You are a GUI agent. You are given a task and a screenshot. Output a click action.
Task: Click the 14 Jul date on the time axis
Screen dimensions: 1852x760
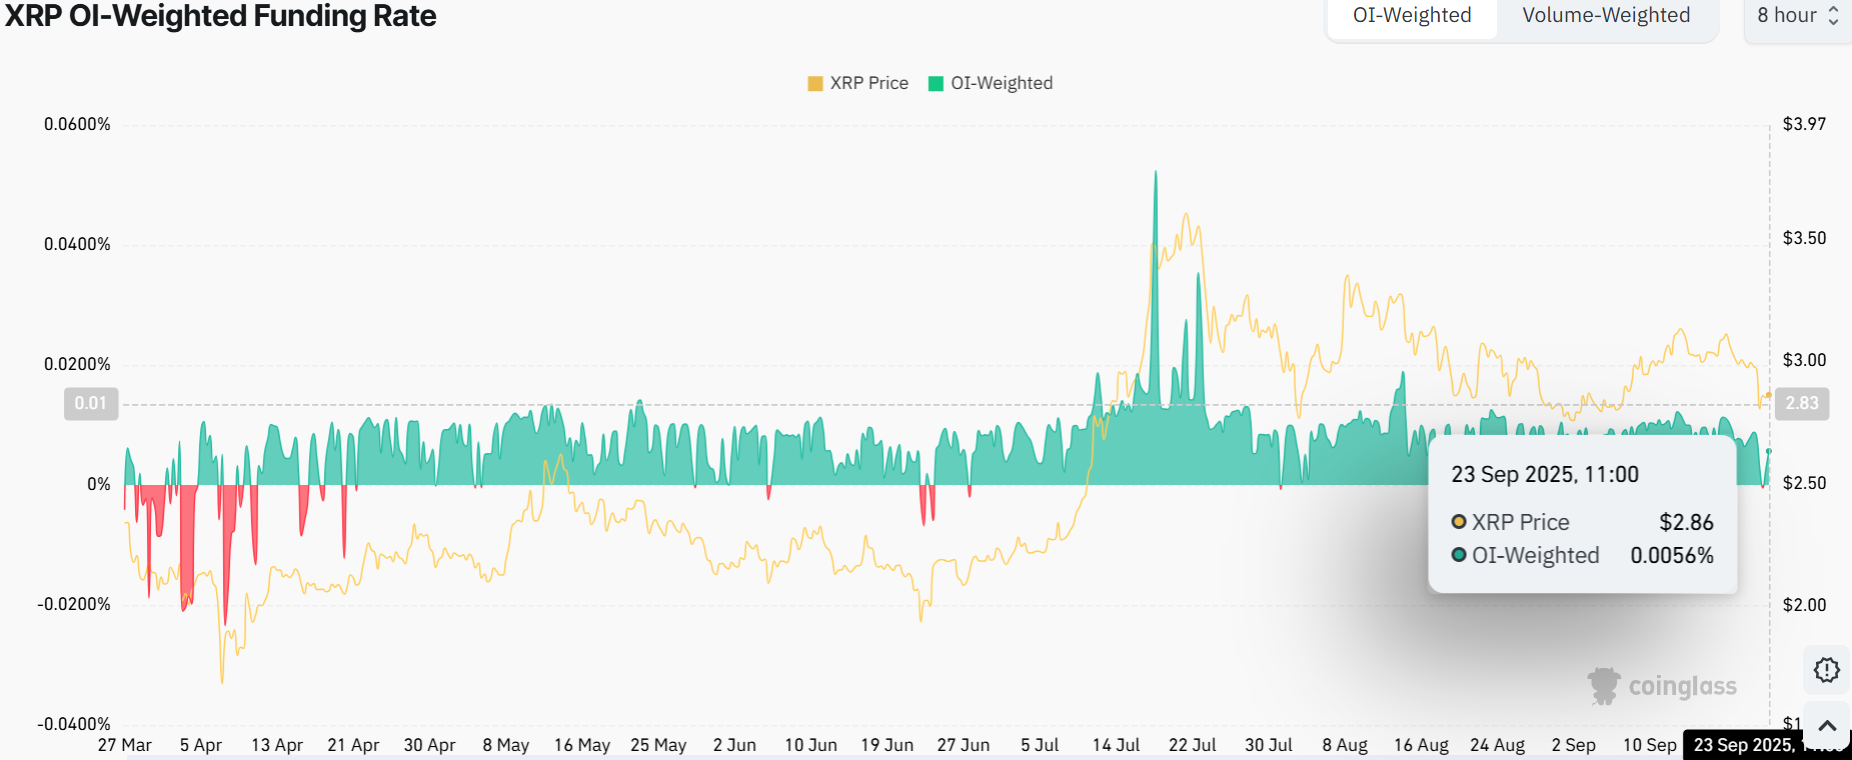pyautogui.click(x=1116, y=745)
